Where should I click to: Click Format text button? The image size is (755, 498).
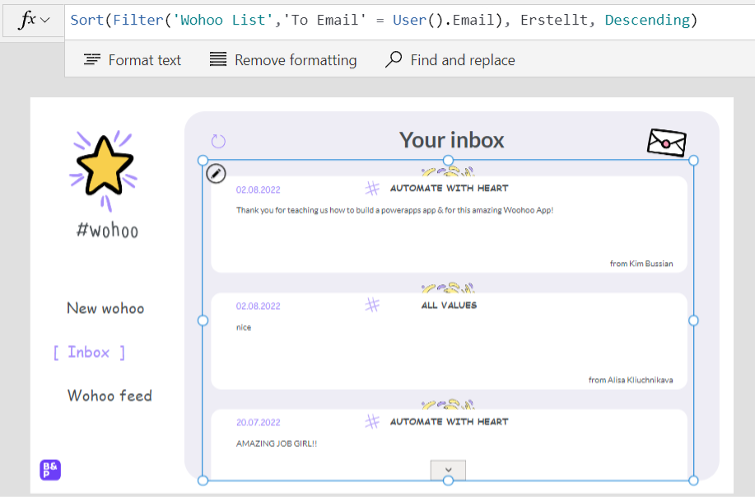click(x=132, y=60)
